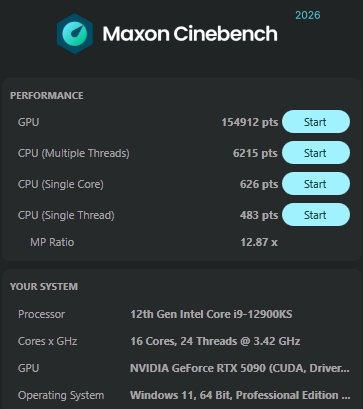This screenshot has height=409, width=363.
Task: Click the Cinebench speedometer logo icon
Action: [74, 33]
